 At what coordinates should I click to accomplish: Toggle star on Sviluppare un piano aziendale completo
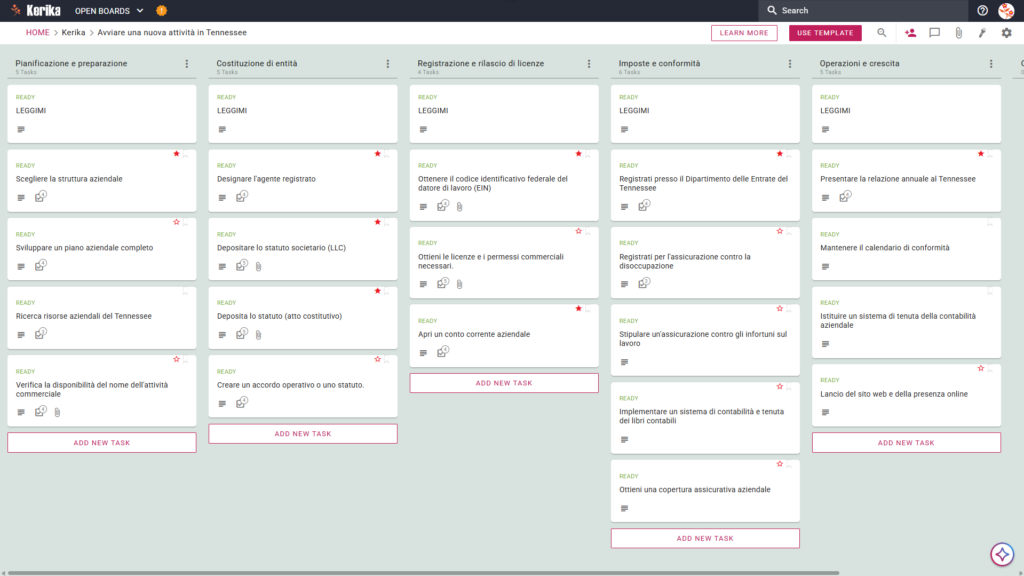(x=176, y=223)
